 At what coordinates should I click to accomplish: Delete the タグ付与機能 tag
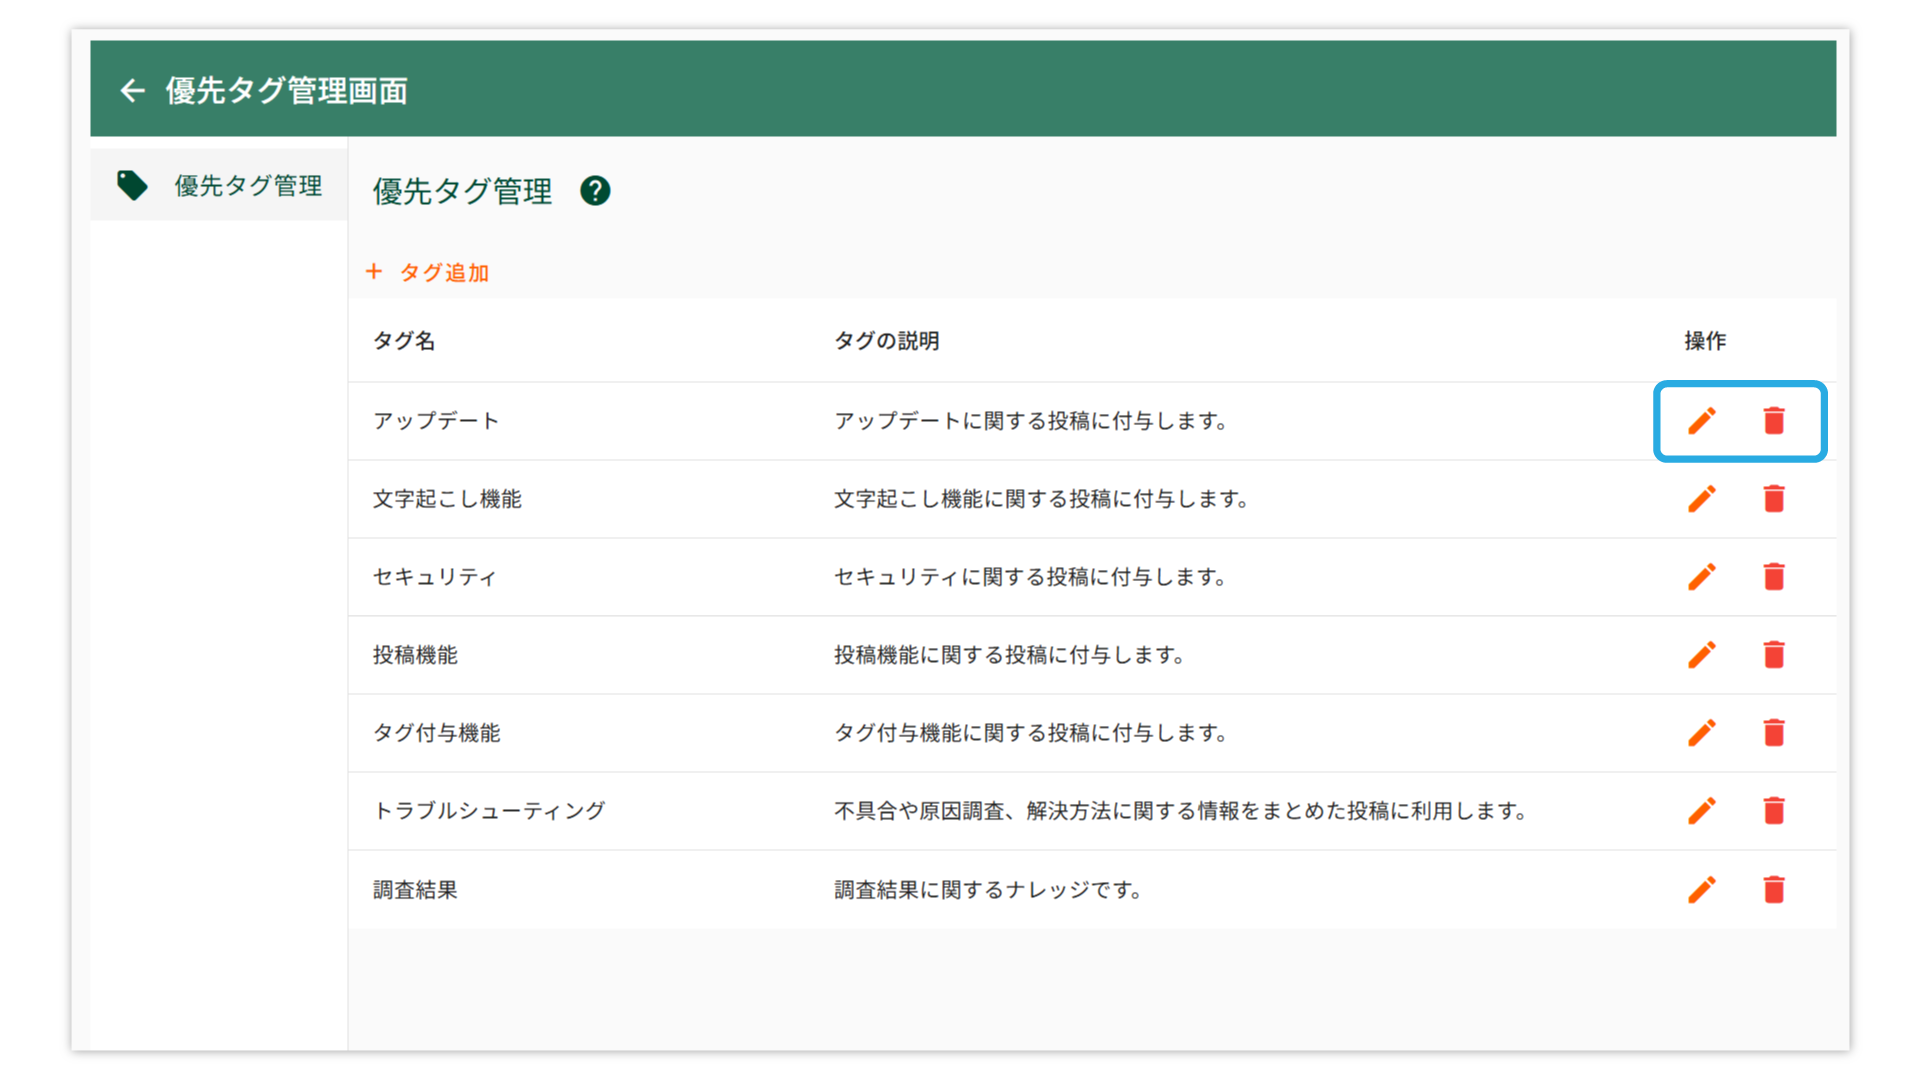tap(1774, 733)
